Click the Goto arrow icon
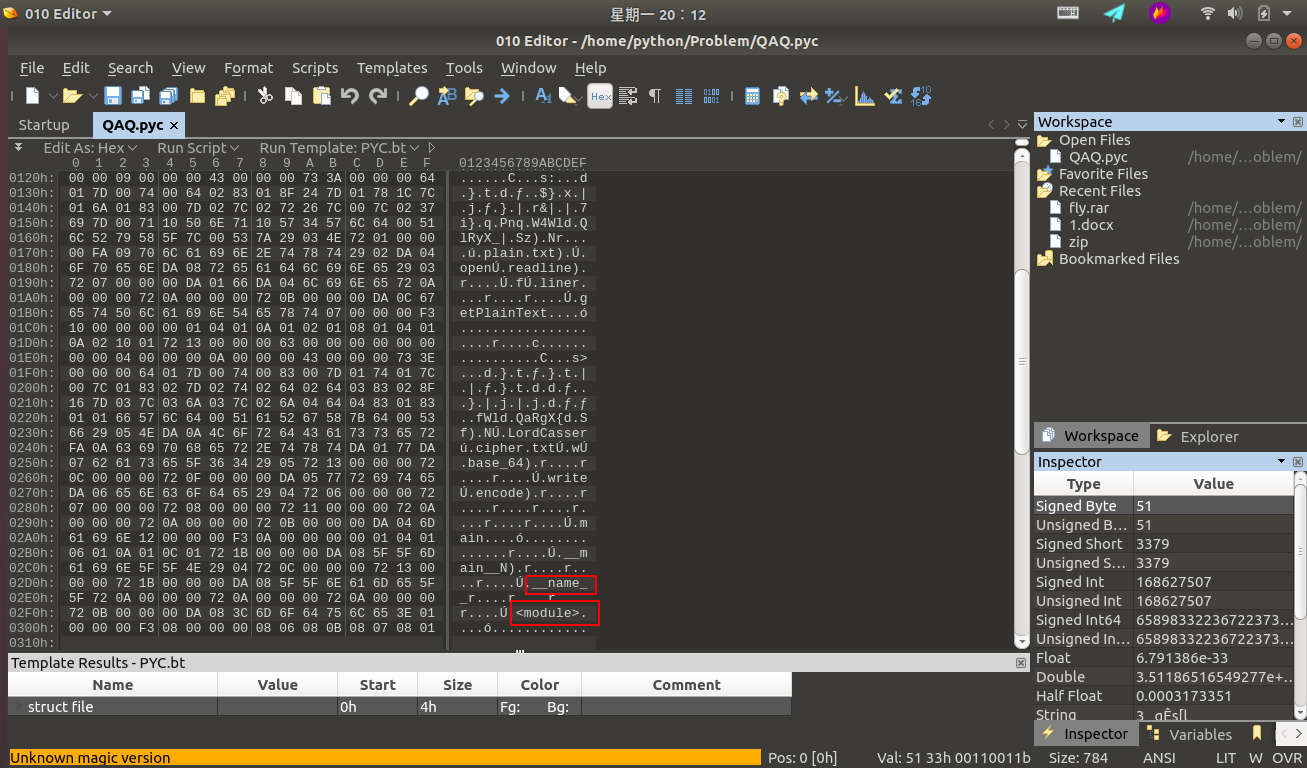The height and width of the screenshot is (768, 1307). [502, 96]
